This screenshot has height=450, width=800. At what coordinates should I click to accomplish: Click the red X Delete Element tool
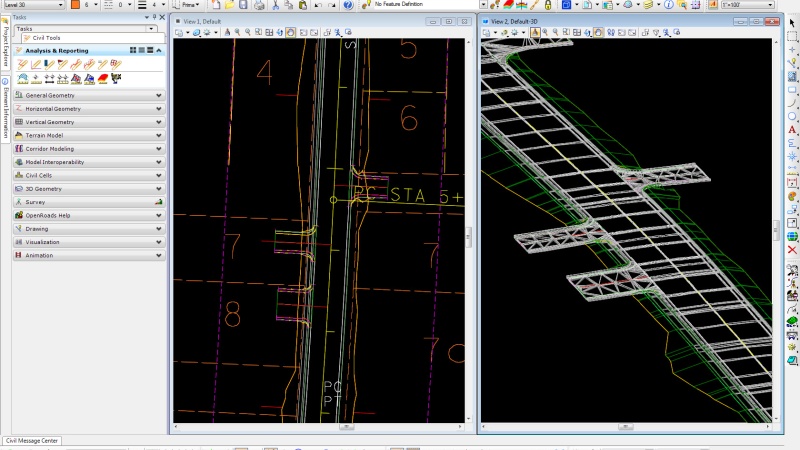click(792, 250)
